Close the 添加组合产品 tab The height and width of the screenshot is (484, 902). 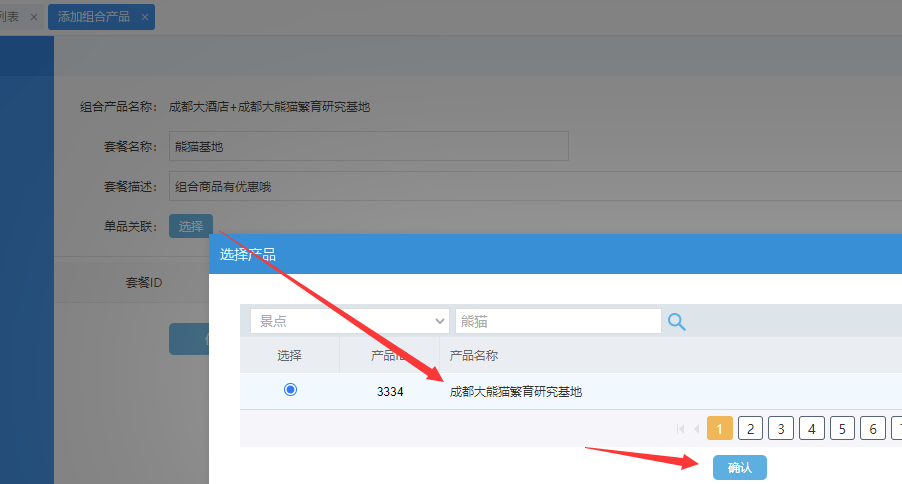click(145, 17)
